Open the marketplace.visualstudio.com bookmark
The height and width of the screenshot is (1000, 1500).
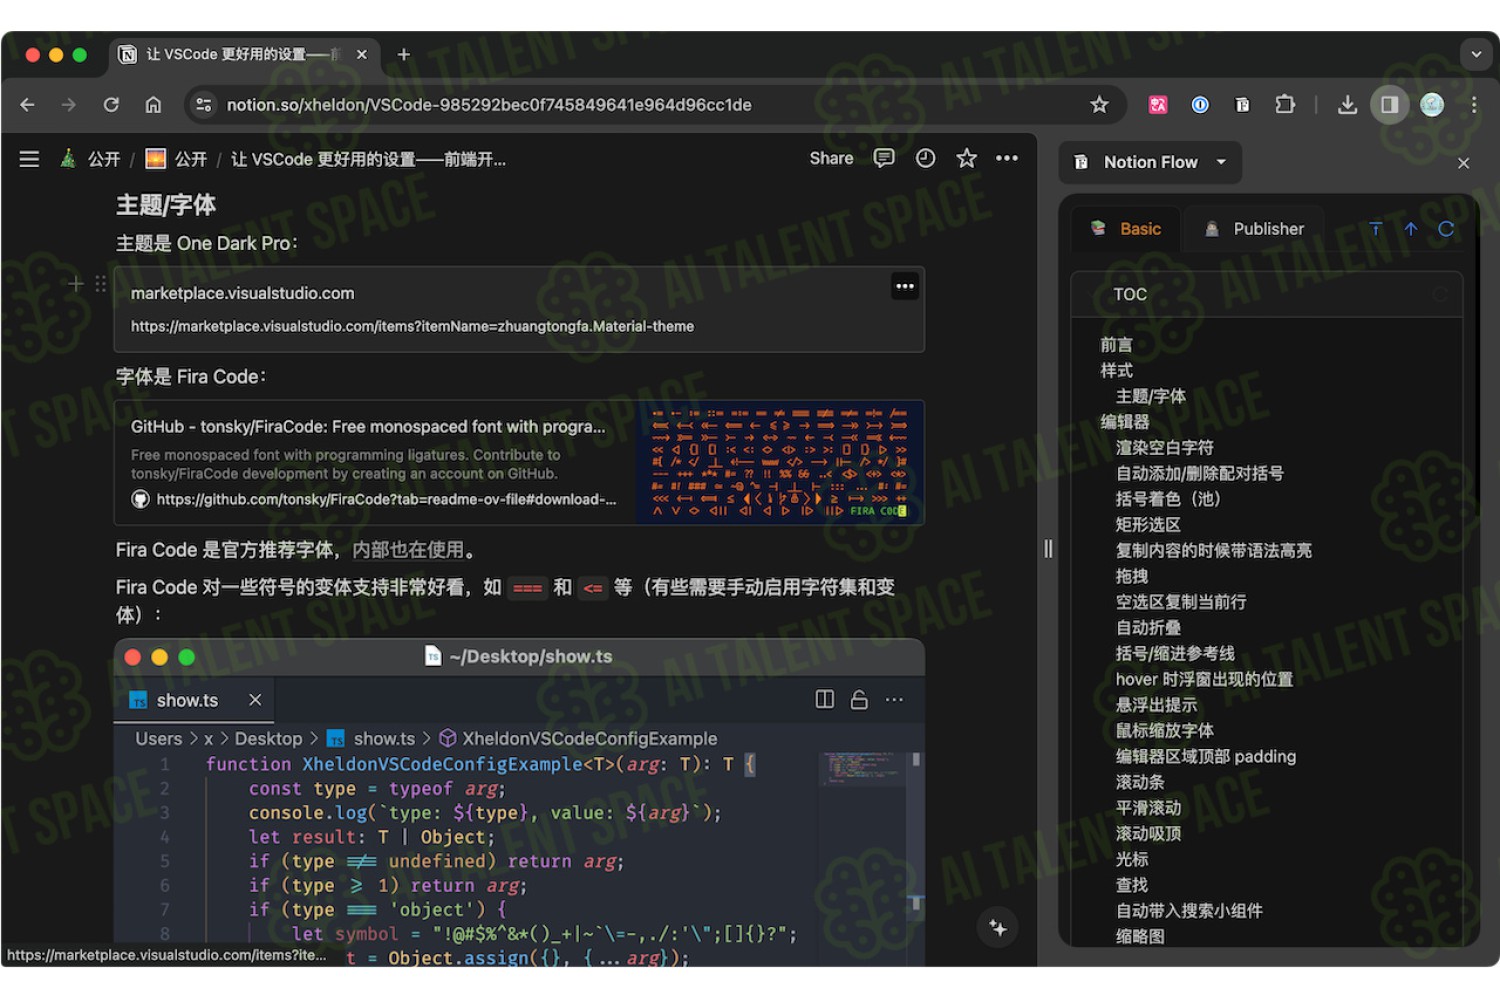tap(519, 309)
